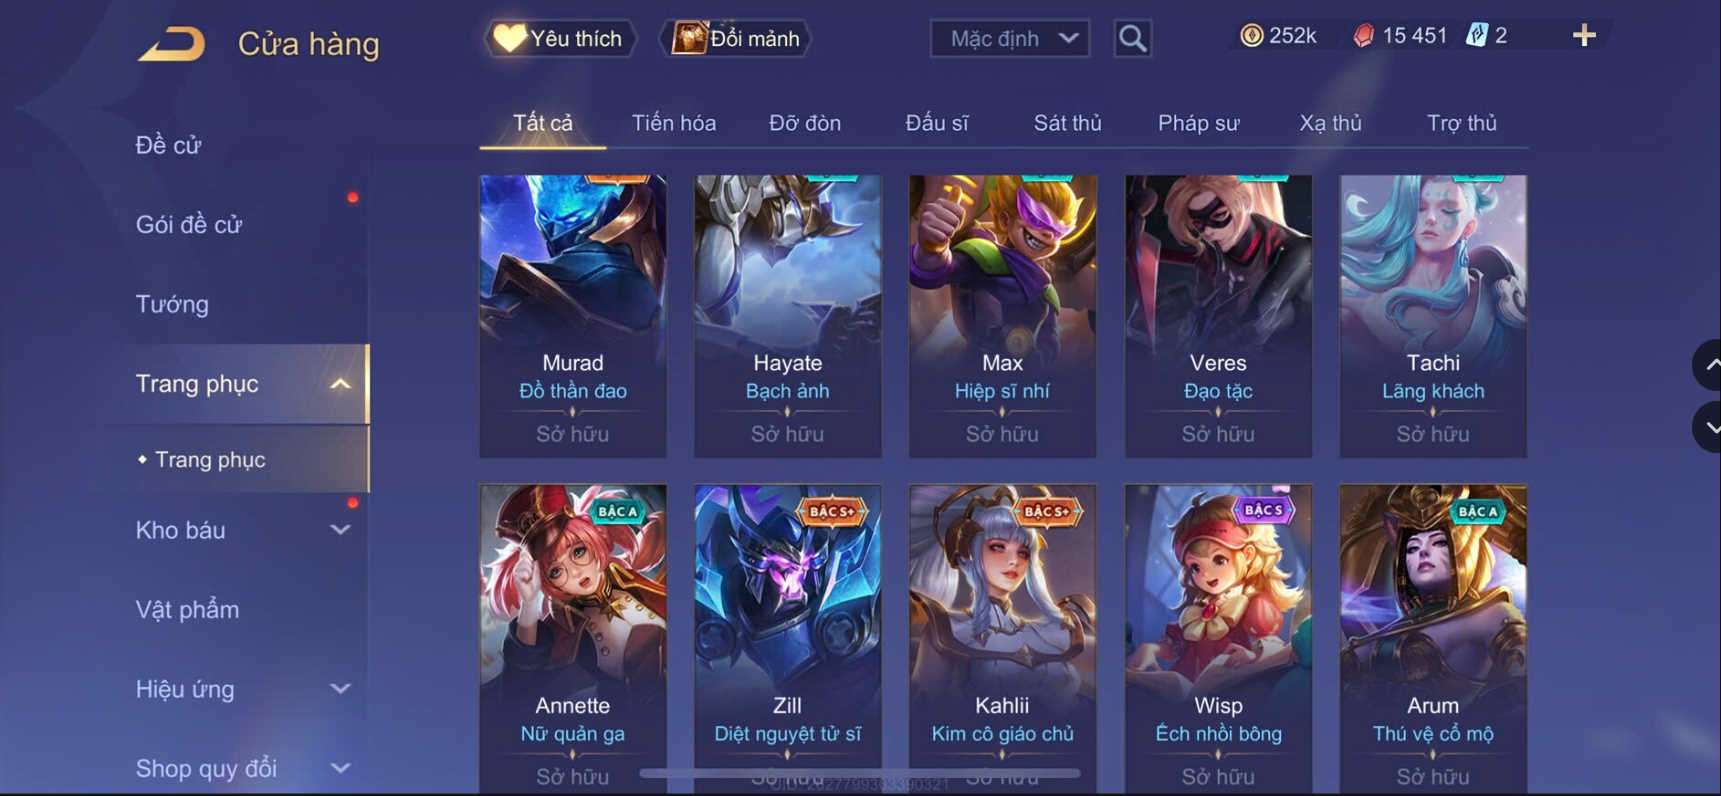Viewport: 1721px width, 796px height.
Task: Switch to the Pháp sư tab
Action: click(1198, 123)
